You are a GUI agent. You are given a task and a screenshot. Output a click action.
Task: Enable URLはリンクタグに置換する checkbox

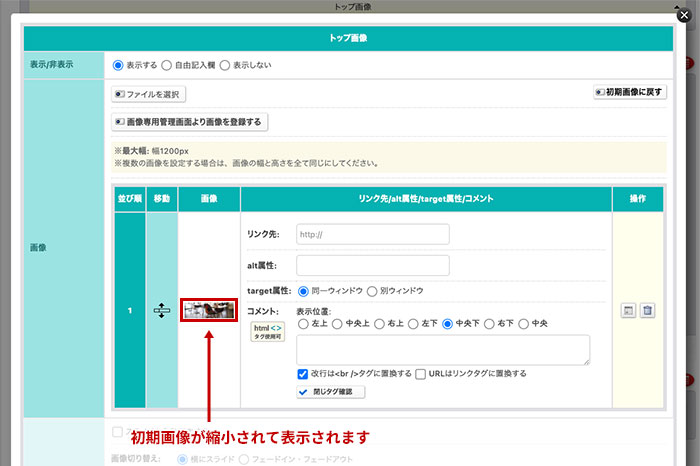(x=421, y=373)
